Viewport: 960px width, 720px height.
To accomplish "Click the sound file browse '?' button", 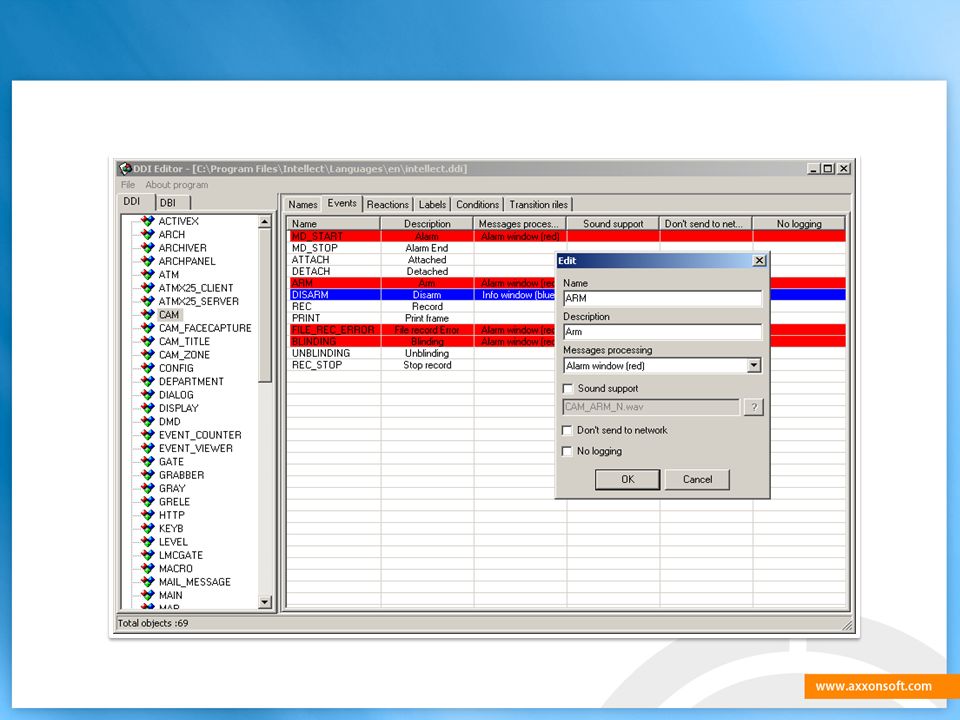I will tap(754, 407).
